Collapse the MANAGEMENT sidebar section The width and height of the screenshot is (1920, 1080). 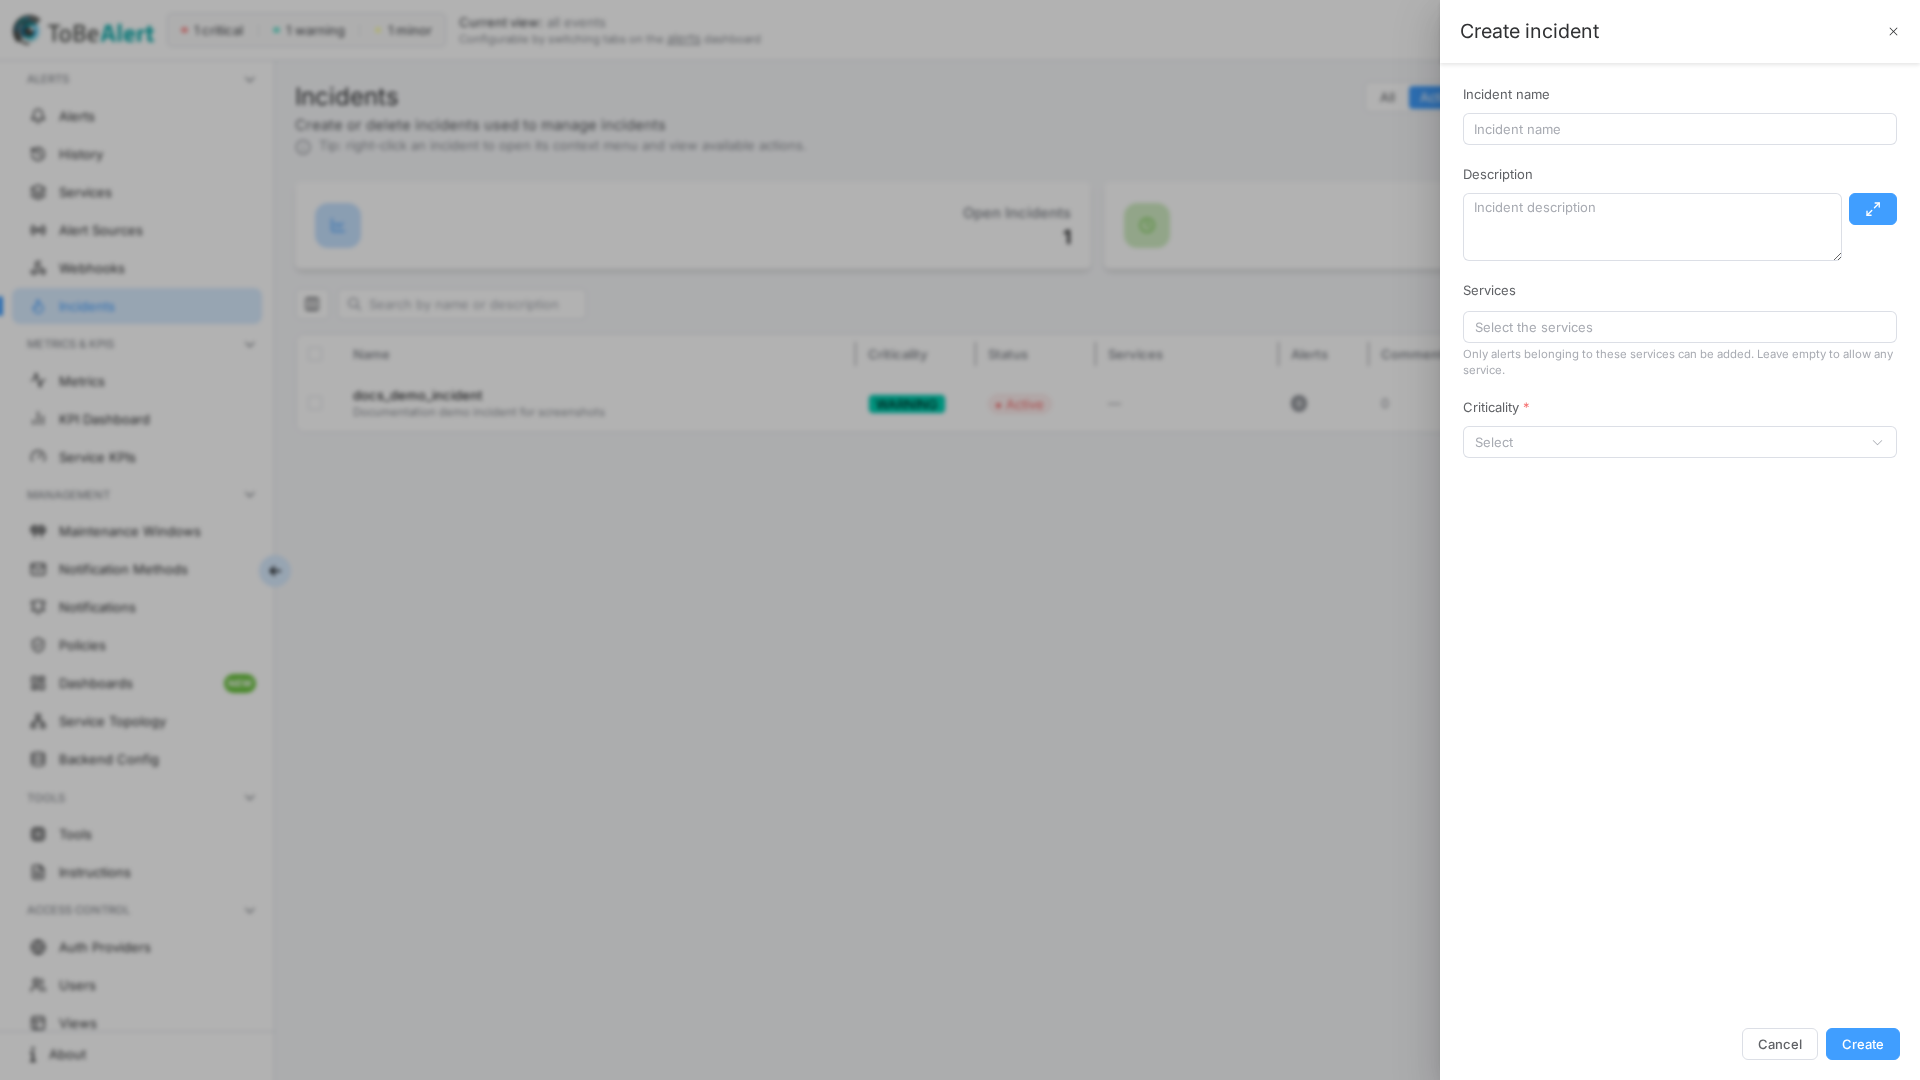(250, 495)
